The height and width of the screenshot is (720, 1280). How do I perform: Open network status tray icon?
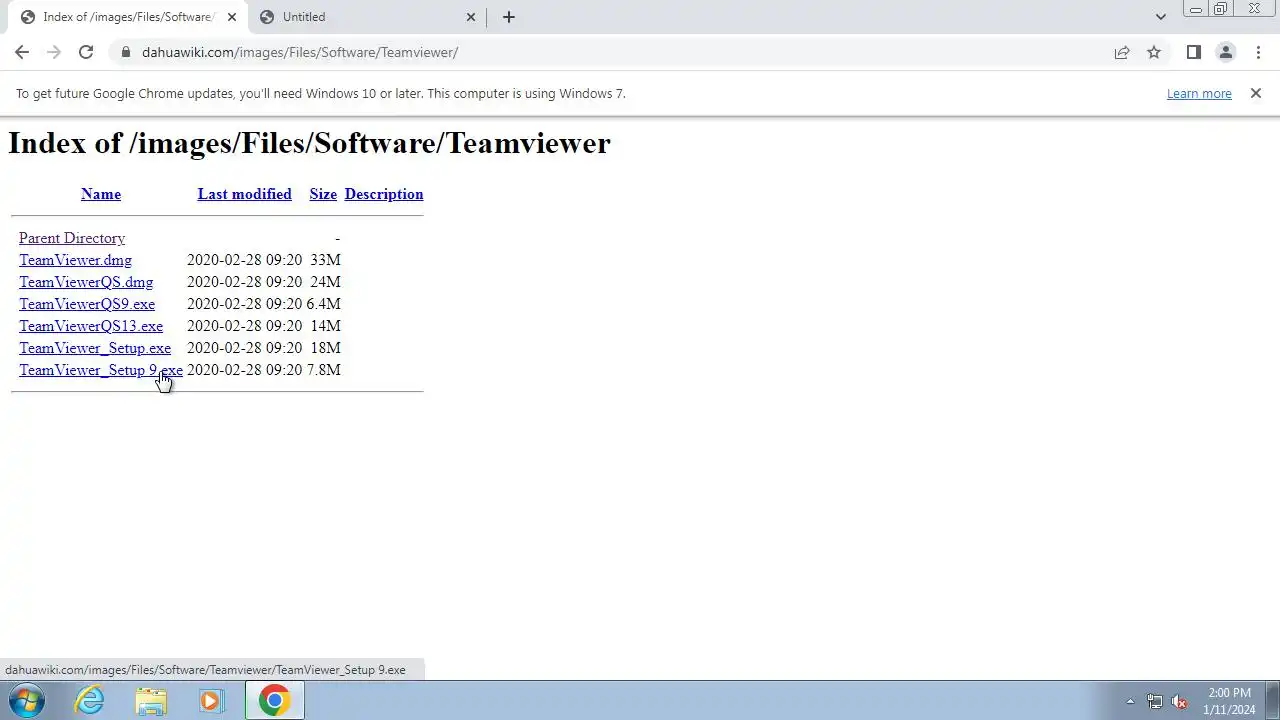(1155, 701)
